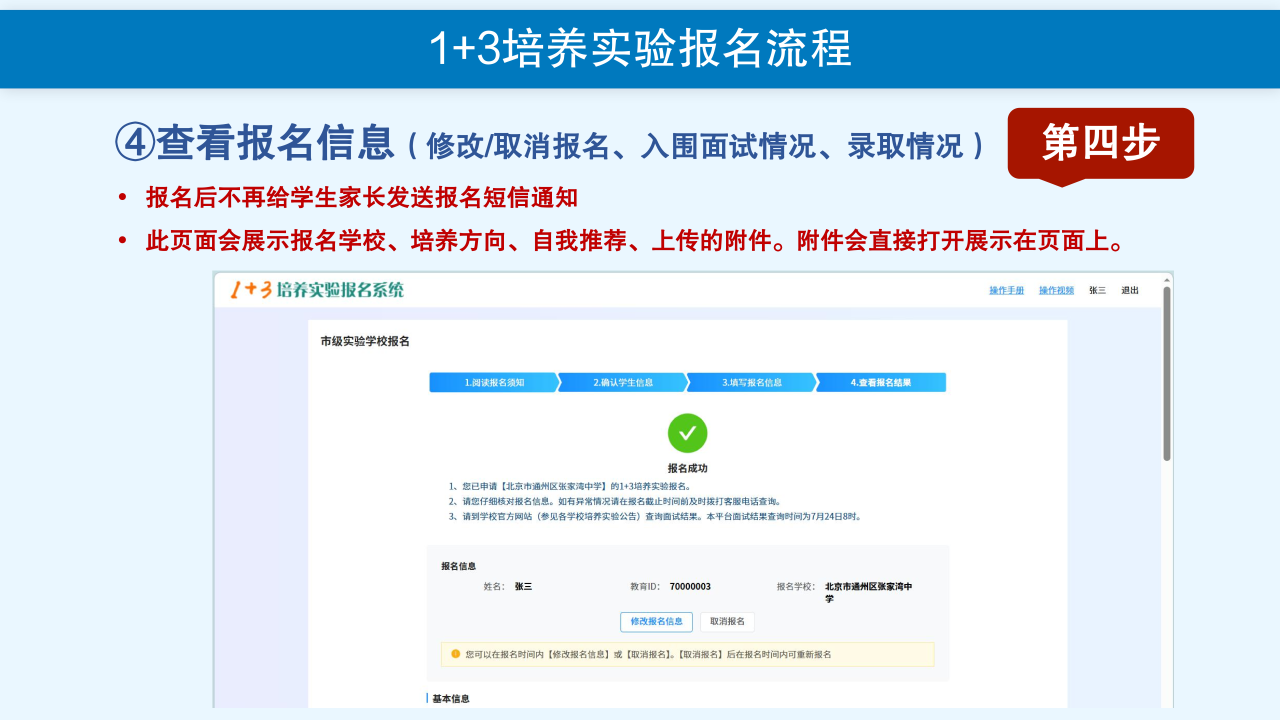Click notice line 3 about 面试结果
This screenshot has width=1280, height=720.
(x=655, y=517)
